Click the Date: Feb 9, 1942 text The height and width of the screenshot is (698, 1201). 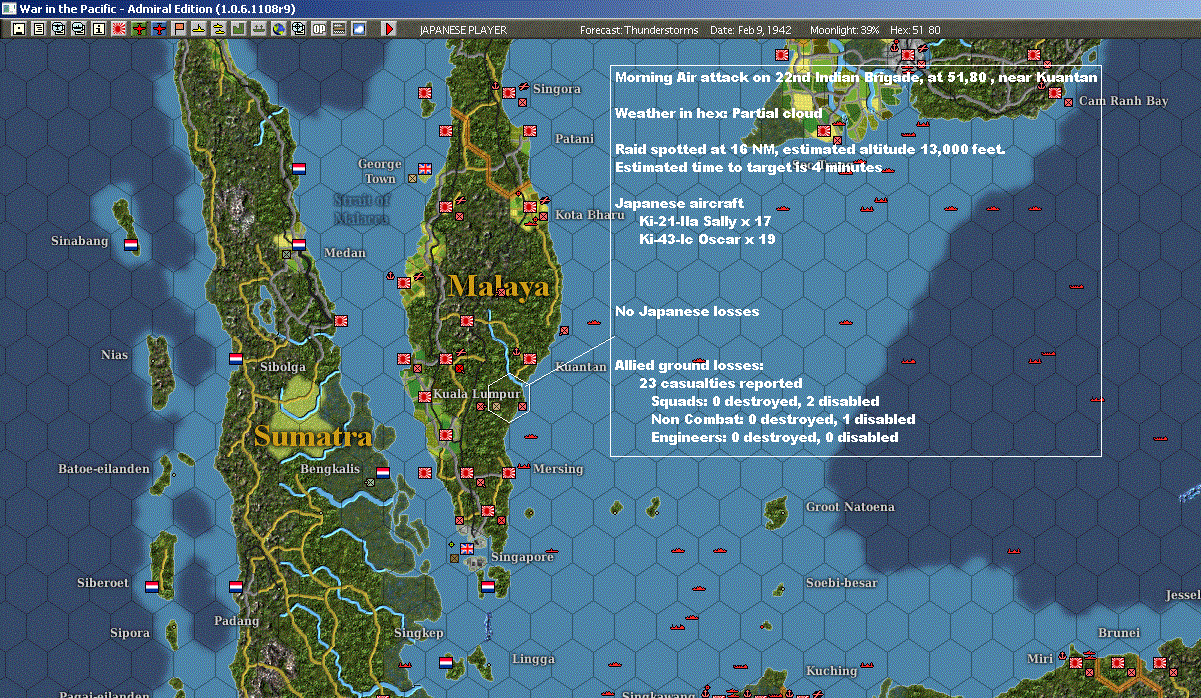point(753,30)
